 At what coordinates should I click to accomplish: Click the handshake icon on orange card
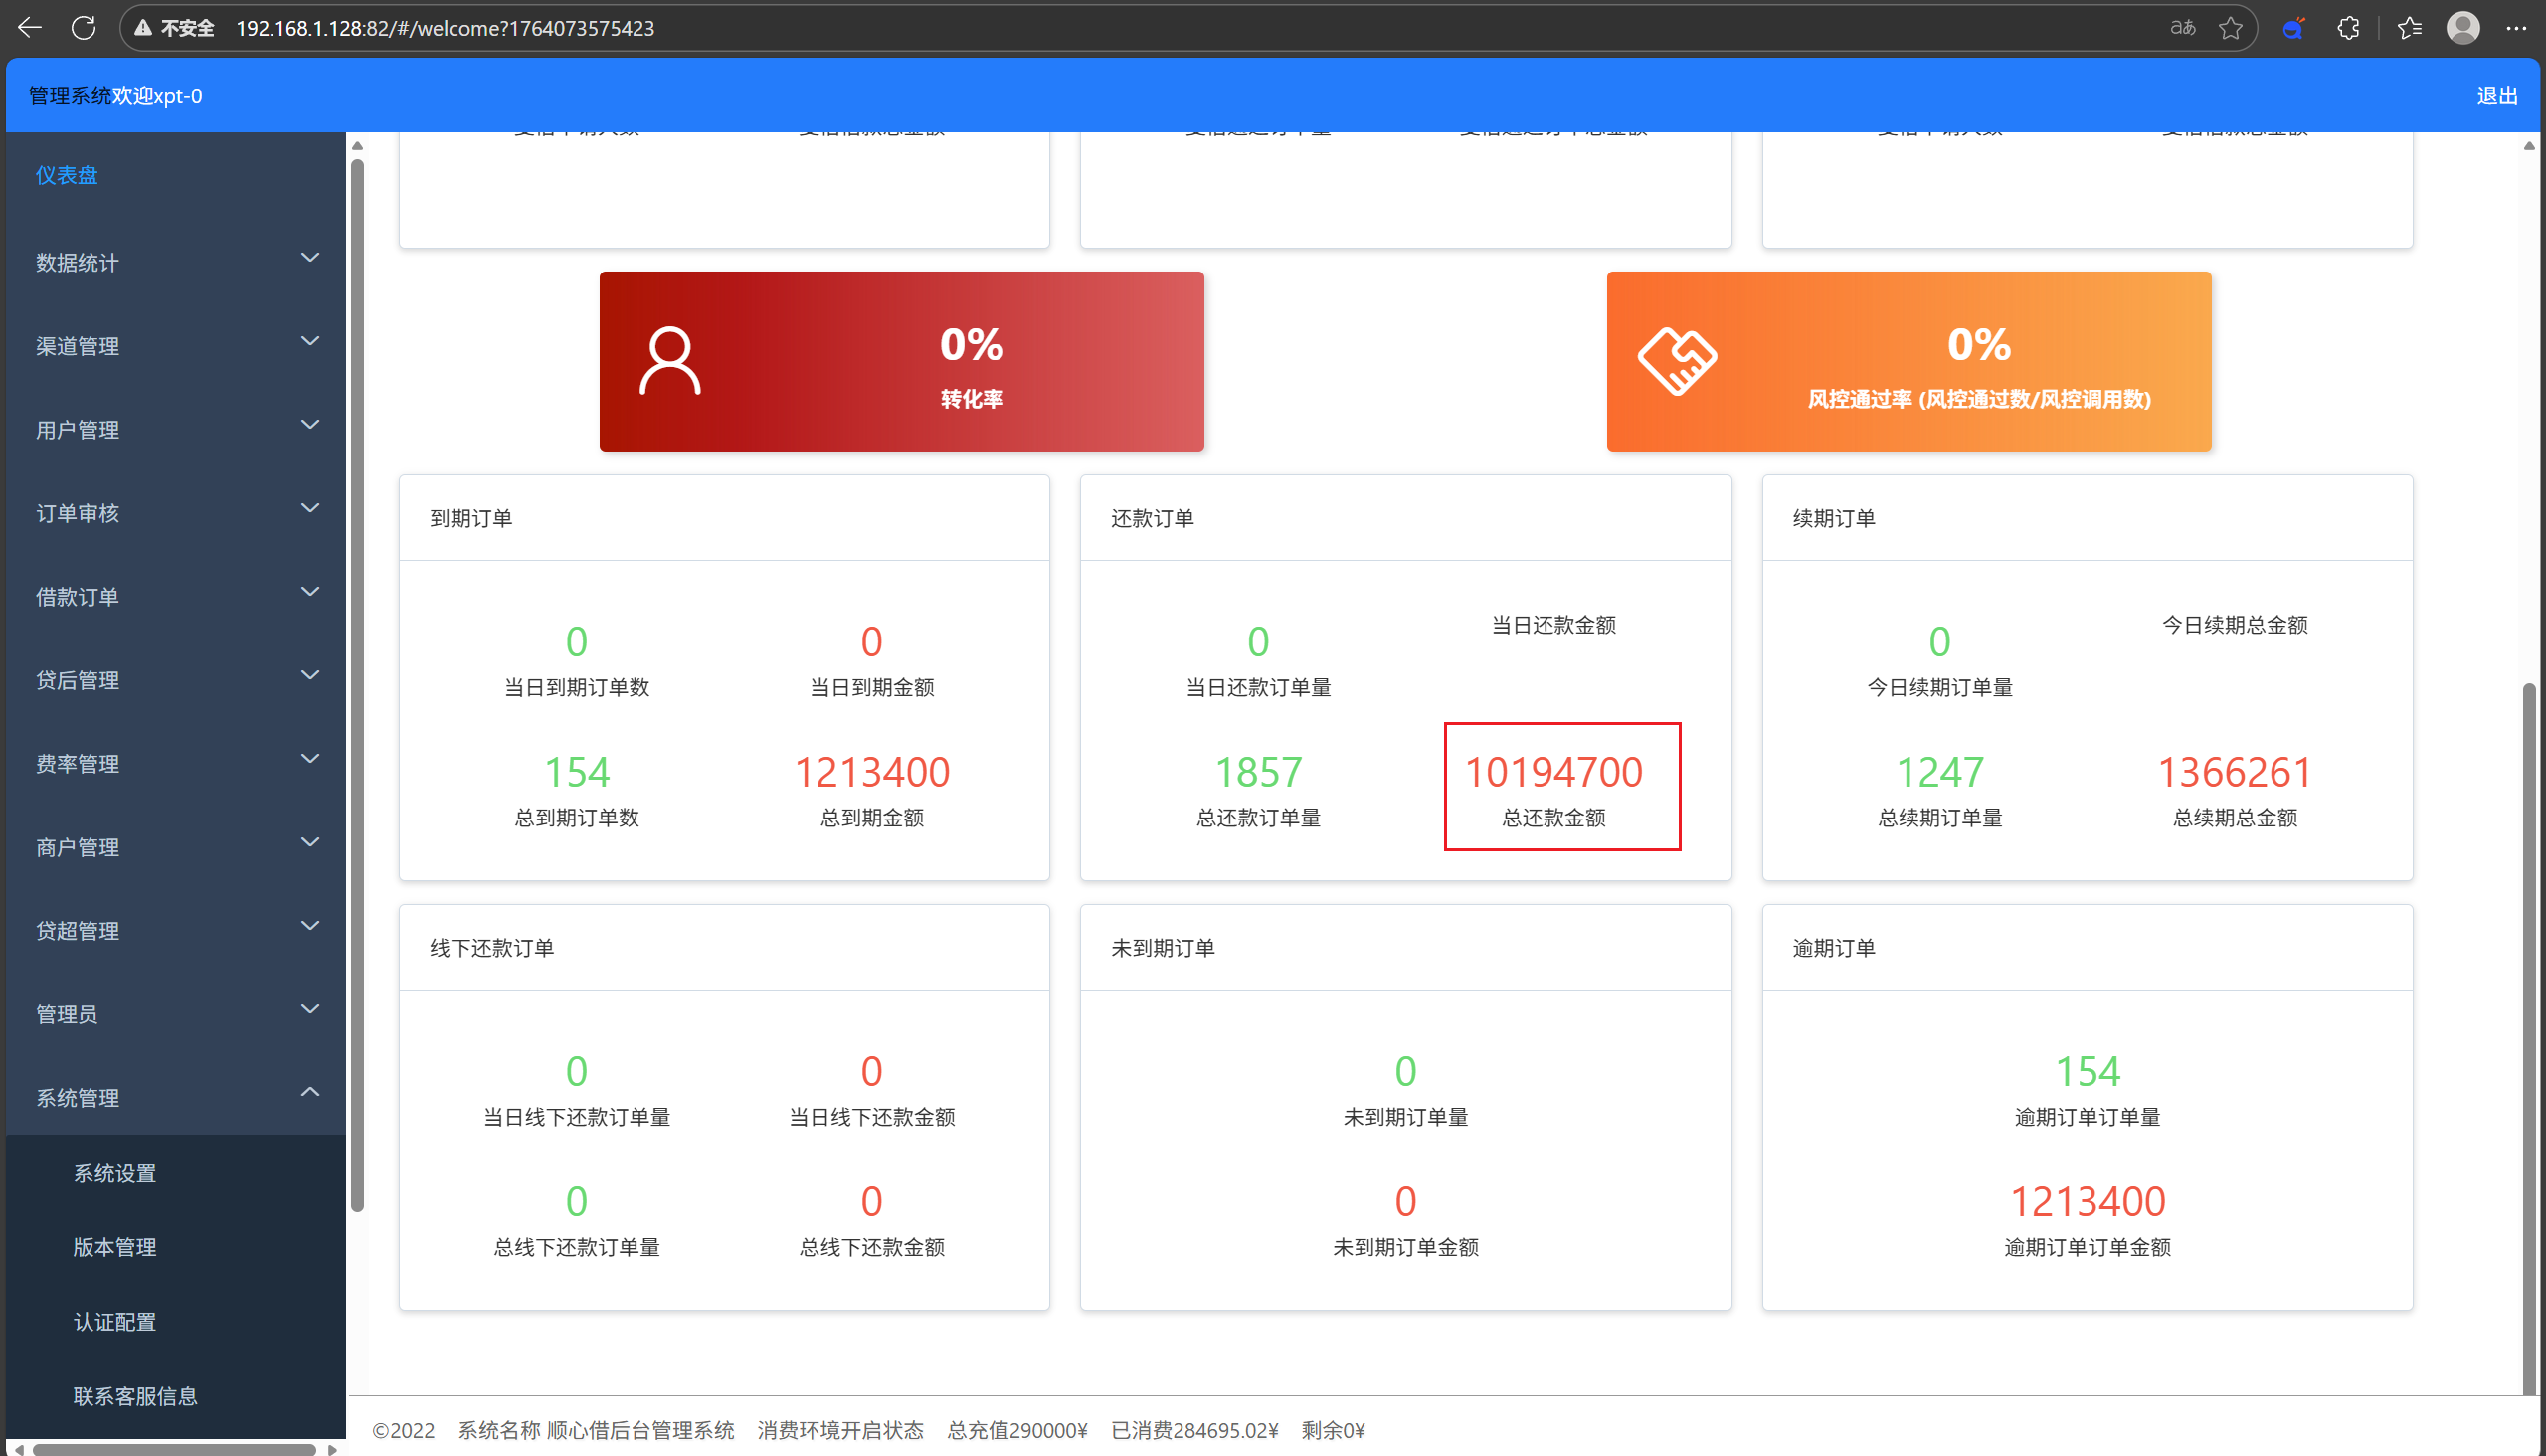(1677, 361)
